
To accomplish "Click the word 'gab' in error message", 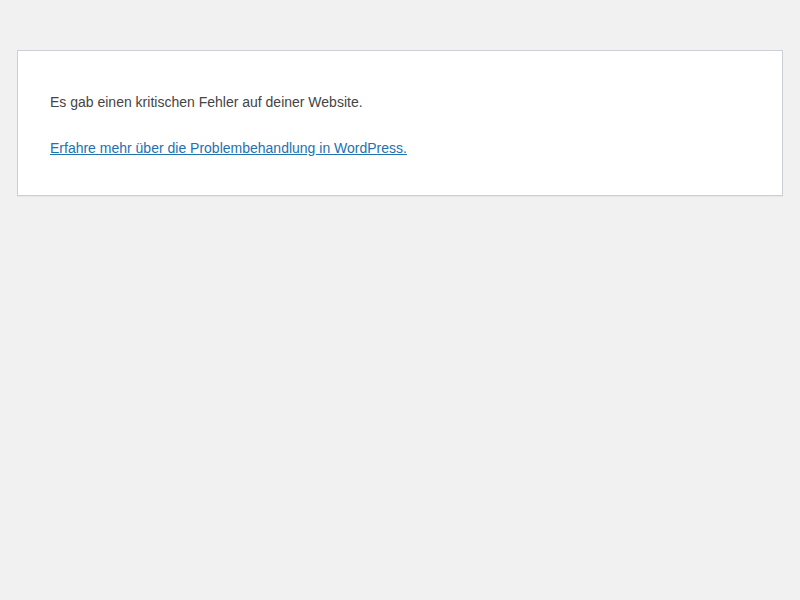I will pos(82,102).
